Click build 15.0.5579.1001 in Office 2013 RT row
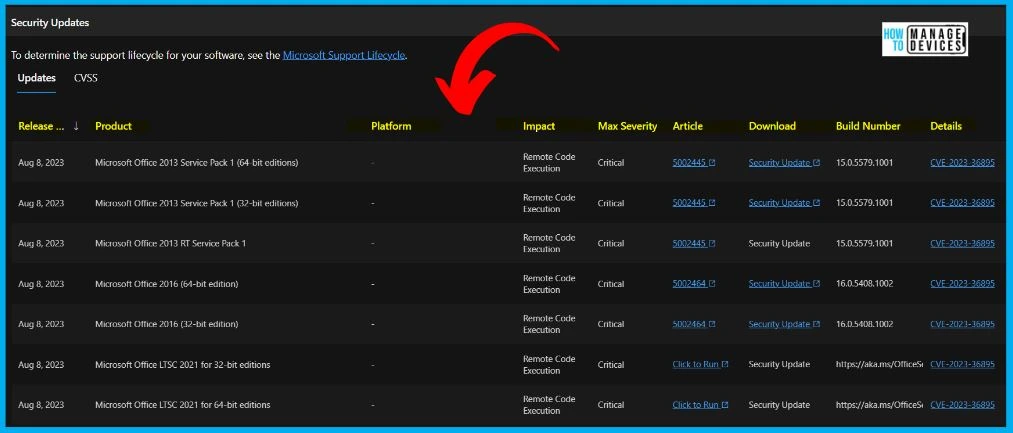The width and height of the screenshot is (1013, 433). point(864,244)
